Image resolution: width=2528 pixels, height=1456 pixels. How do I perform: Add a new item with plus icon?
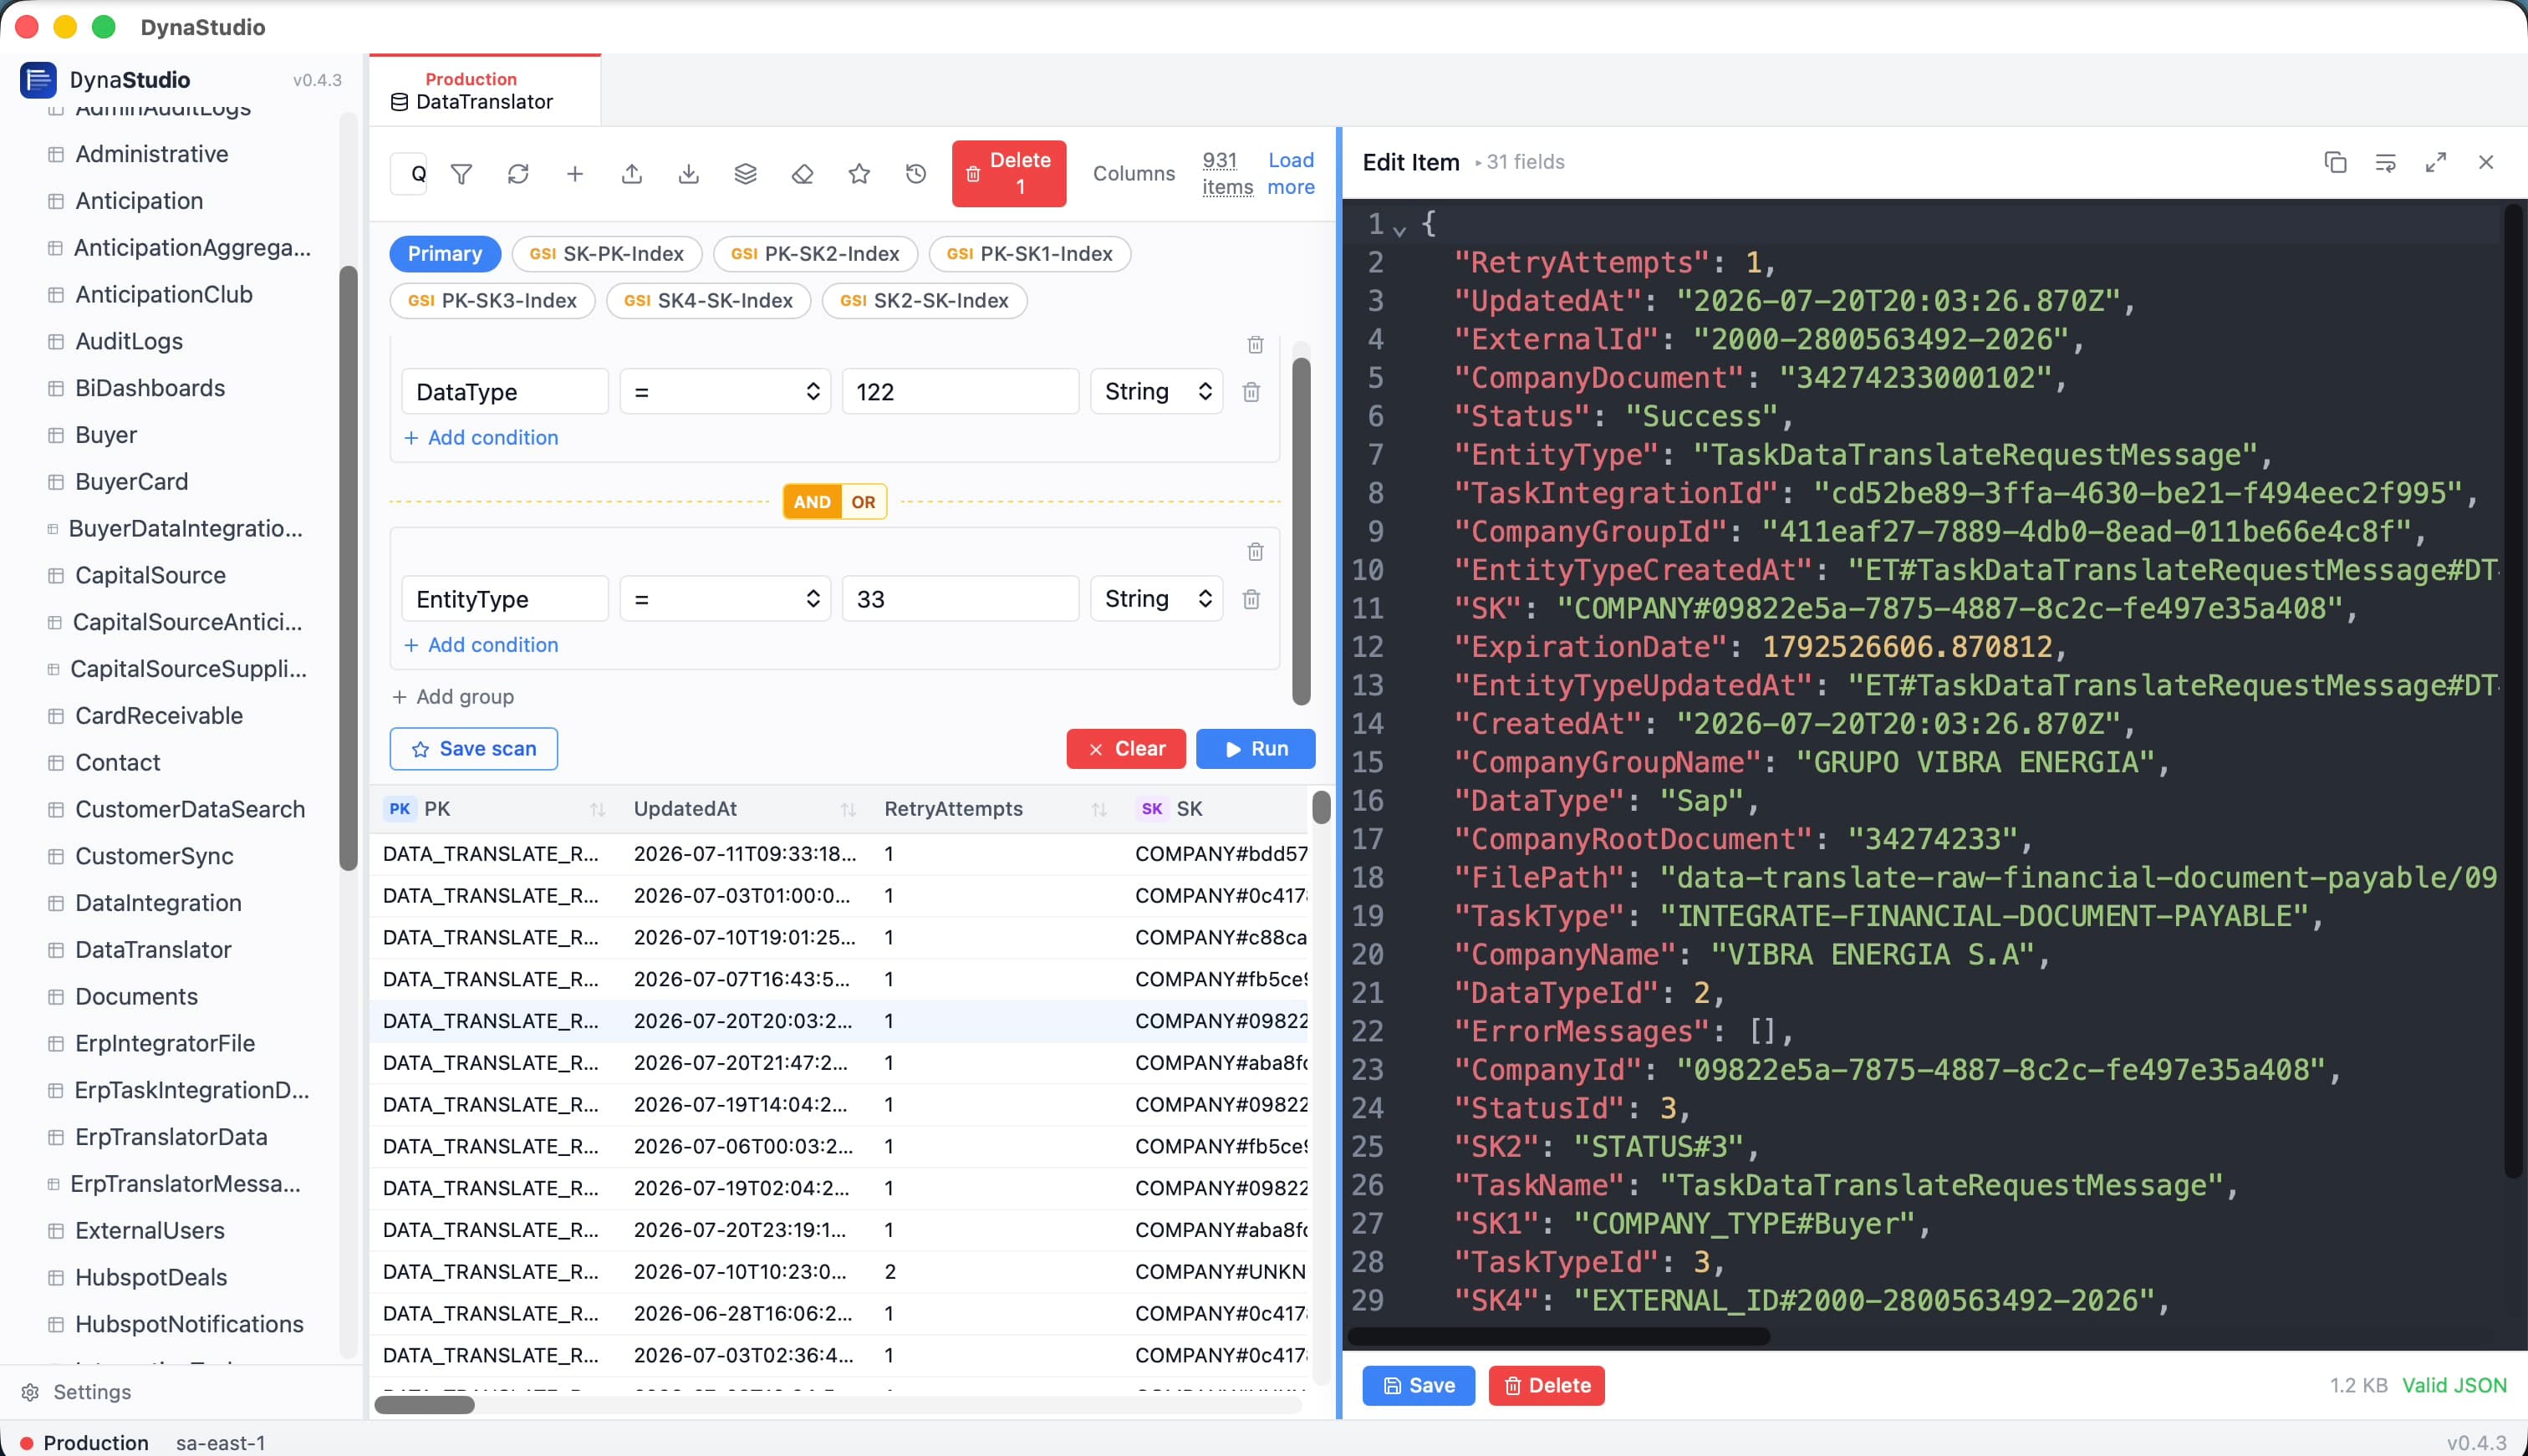click(575, 174)
